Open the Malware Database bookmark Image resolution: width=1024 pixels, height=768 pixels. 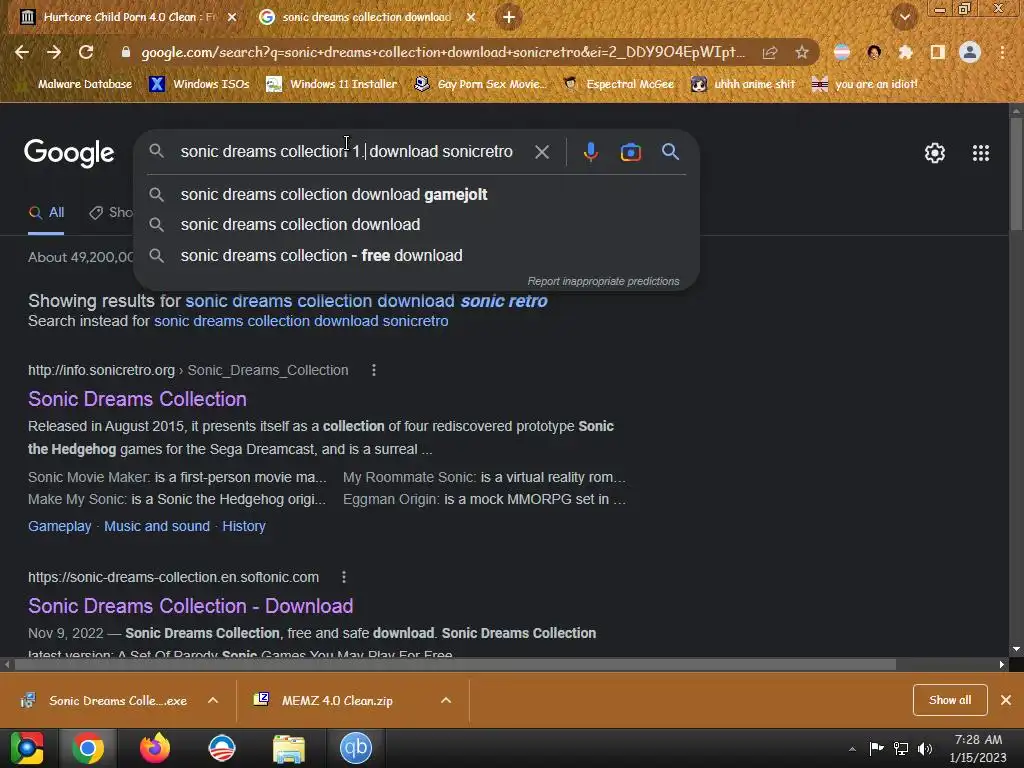(75, 84)
